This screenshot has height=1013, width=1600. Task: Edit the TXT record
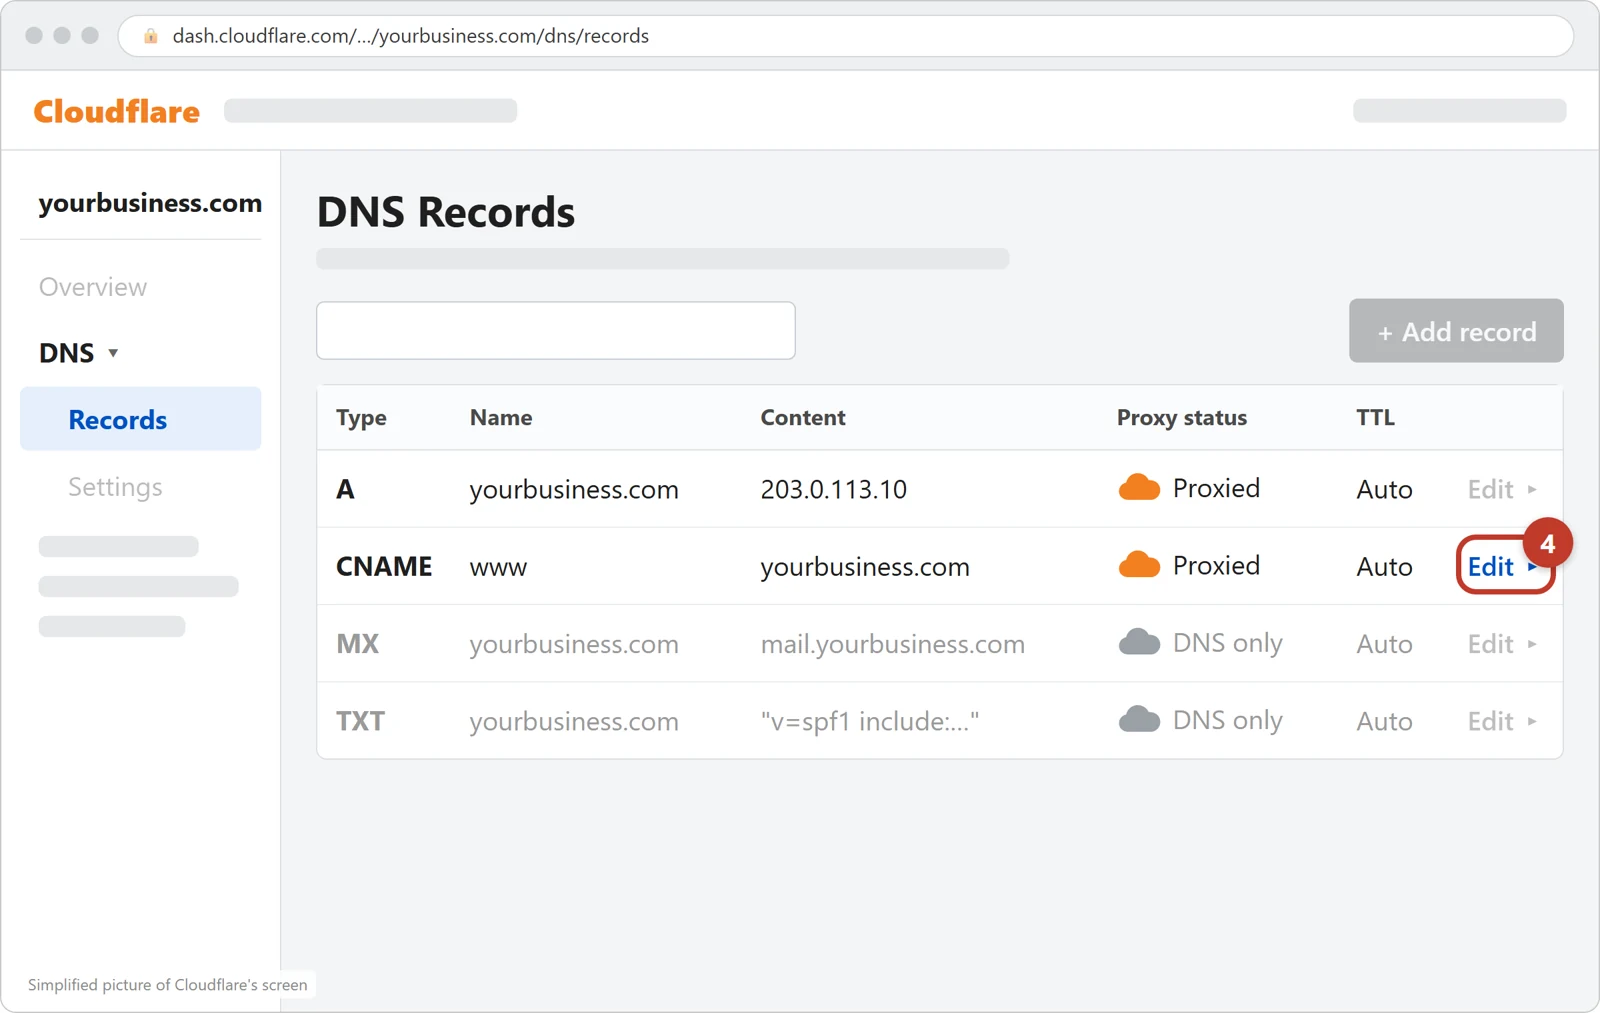click(x=1502, y=721)
